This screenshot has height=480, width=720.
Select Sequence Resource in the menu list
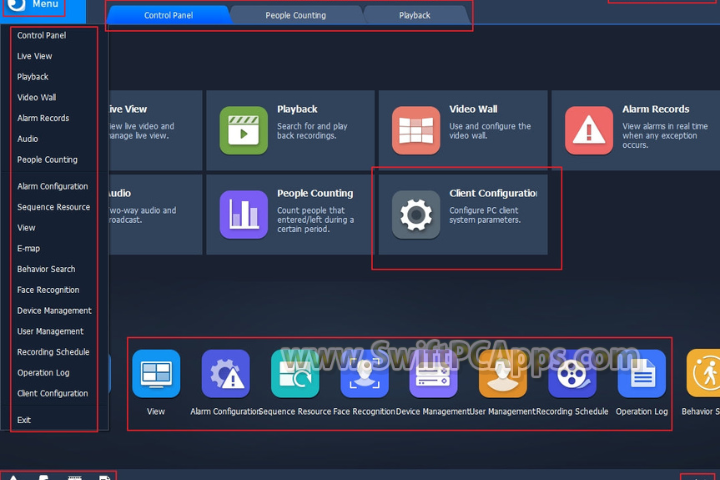[53, 207]
